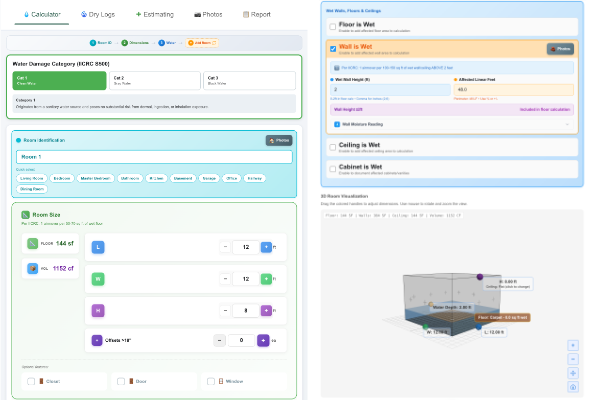Decrease room width with the minus button
Viewport: 600px width, 400px height.
[x=225, y=278]
